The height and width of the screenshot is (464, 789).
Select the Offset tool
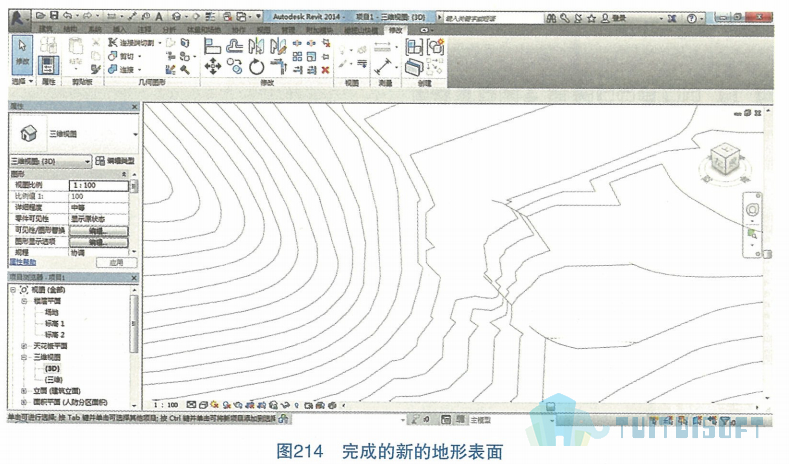(234, 46)
